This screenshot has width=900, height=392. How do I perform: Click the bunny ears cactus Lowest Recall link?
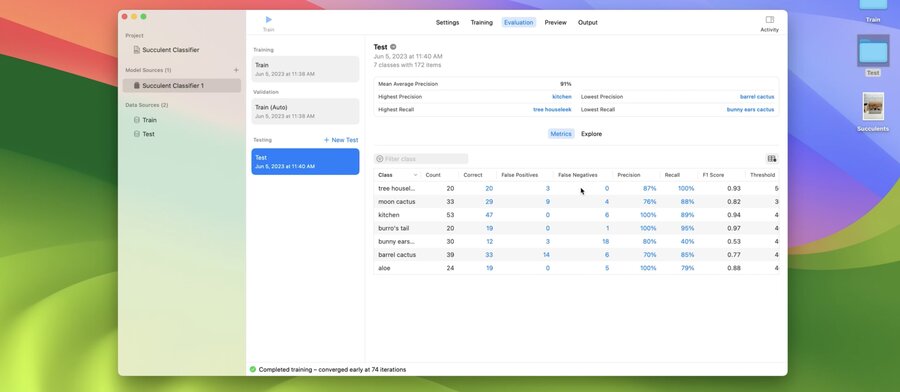(750, 110)
